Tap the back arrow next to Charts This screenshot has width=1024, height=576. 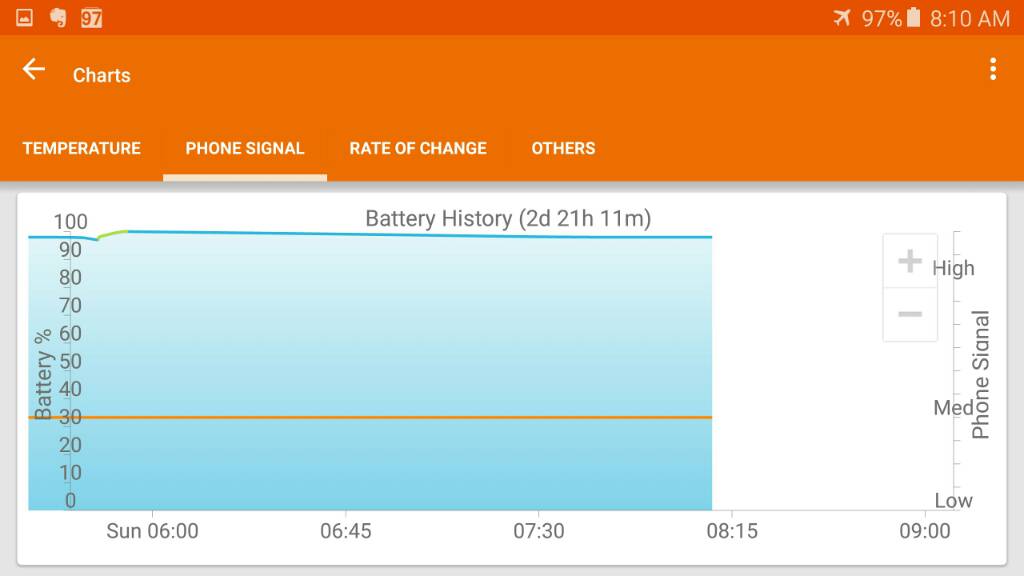coord(33,69)
